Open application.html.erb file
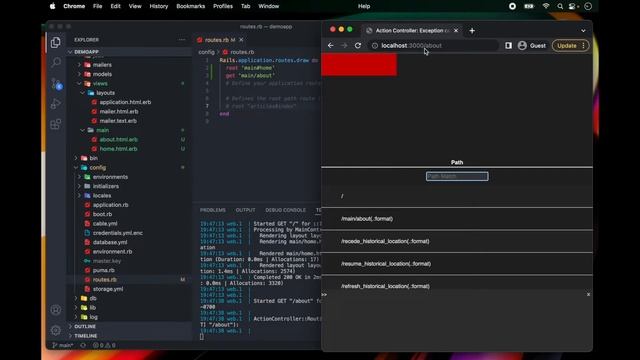Screen dimensions: 640x360 pos(125,102)
